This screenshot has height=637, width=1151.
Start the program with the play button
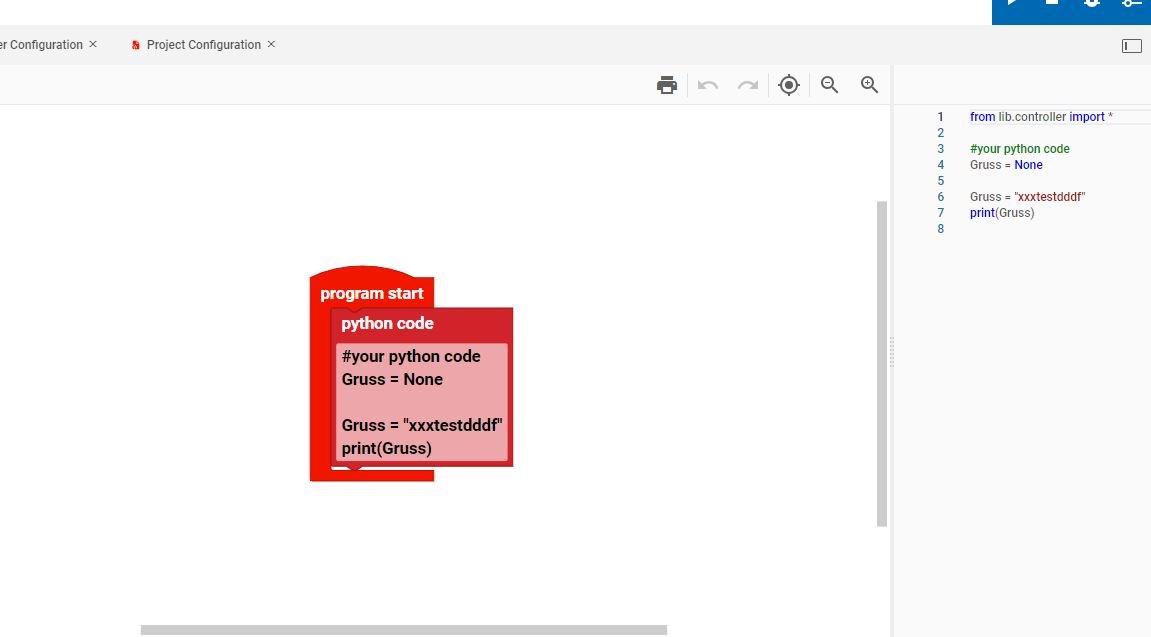click(x=1013, y=3)
